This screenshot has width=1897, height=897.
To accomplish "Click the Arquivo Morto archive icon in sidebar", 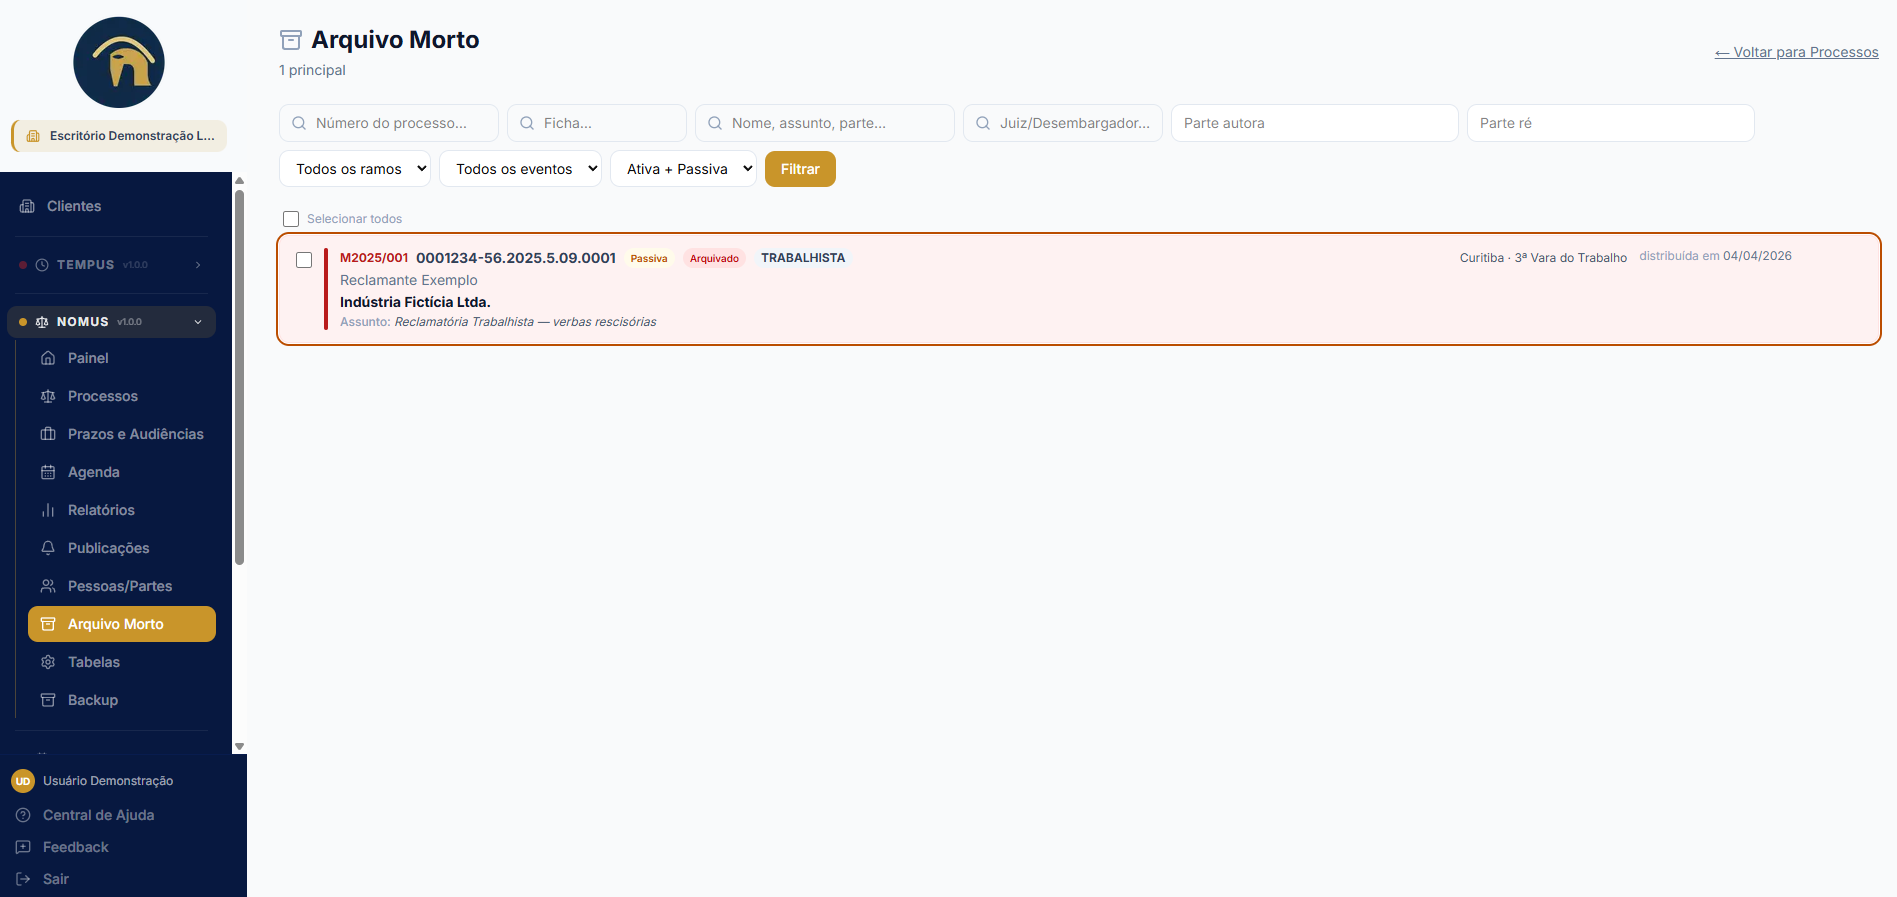I will pyautogui.click(x=48, y=624).
